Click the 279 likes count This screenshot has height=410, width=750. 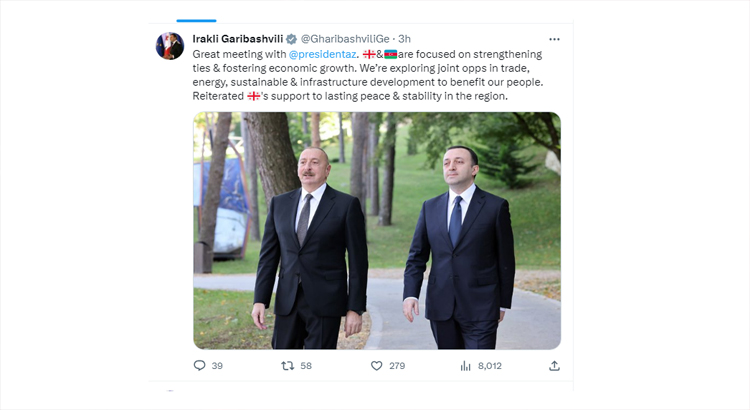397,366
